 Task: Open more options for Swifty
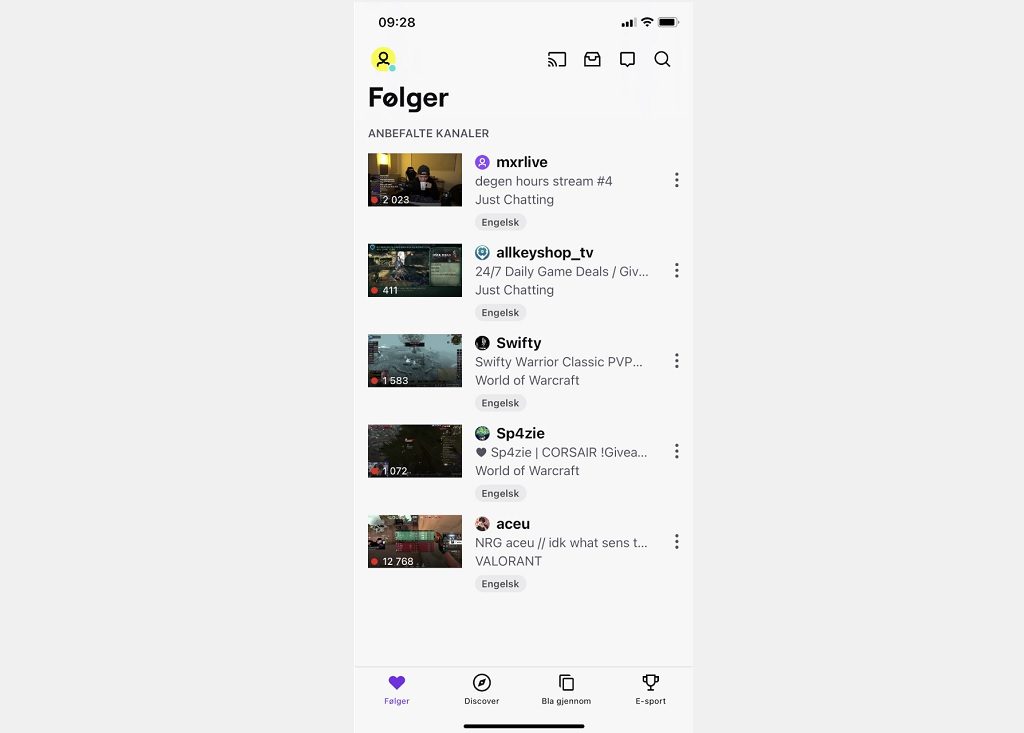click(677, 361)
